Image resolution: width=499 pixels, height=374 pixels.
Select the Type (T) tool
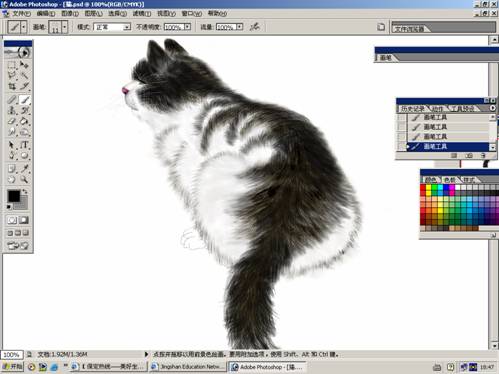point(24,145)
